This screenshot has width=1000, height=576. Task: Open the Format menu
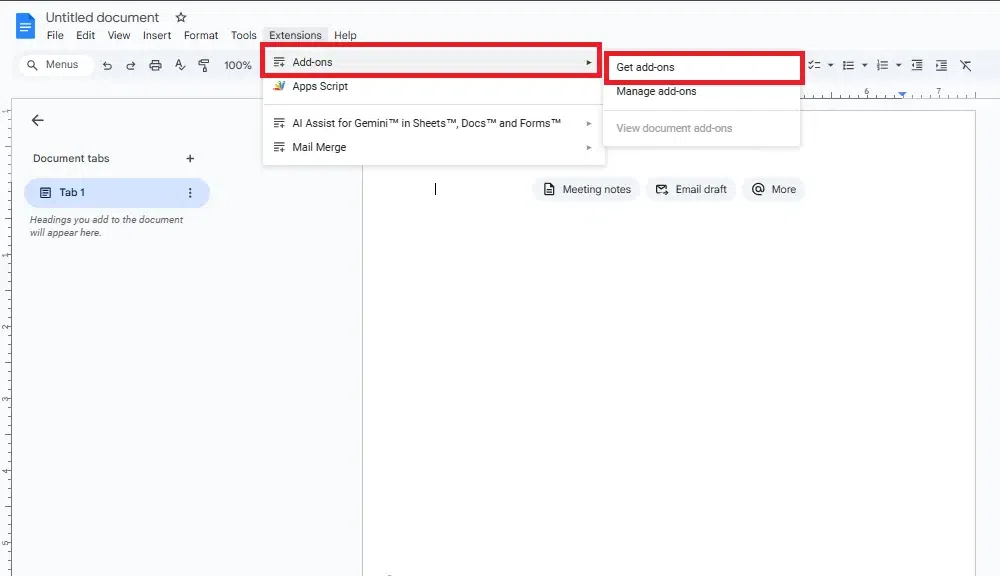coord(201,35)
